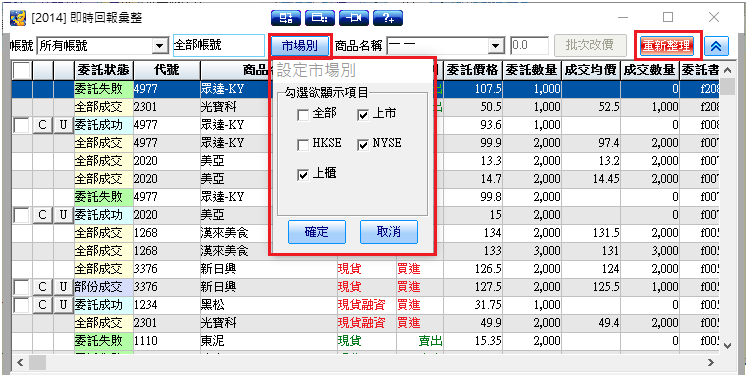Click U button on the 3376 部份成交 row

tap(63, 287)
